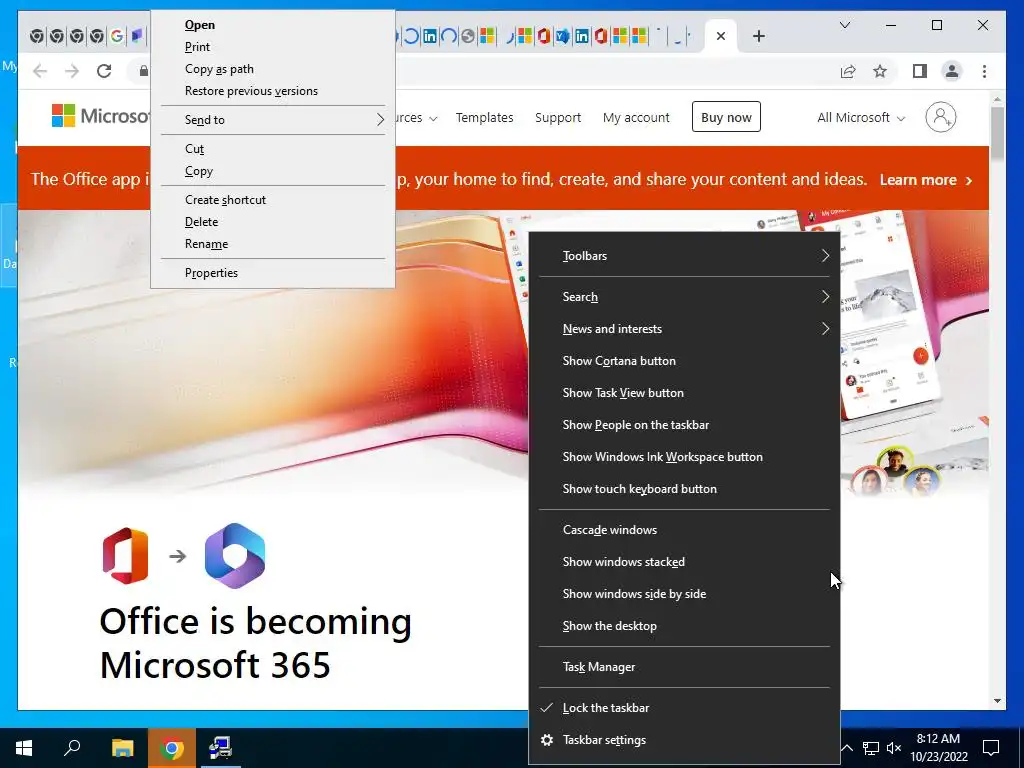Reload the page with the refresh icon
This screenshot has height=768, width=1024.
click(104, 71)
